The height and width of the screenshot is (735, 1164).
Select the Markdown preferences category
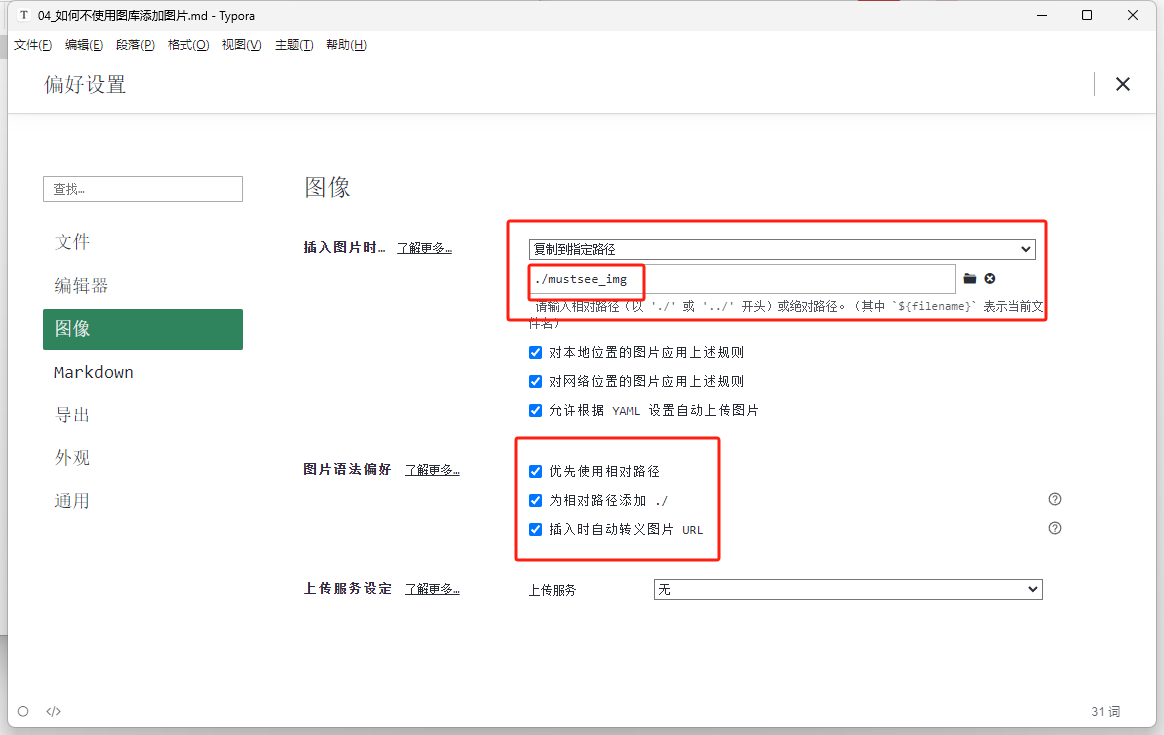click(143, 372)
